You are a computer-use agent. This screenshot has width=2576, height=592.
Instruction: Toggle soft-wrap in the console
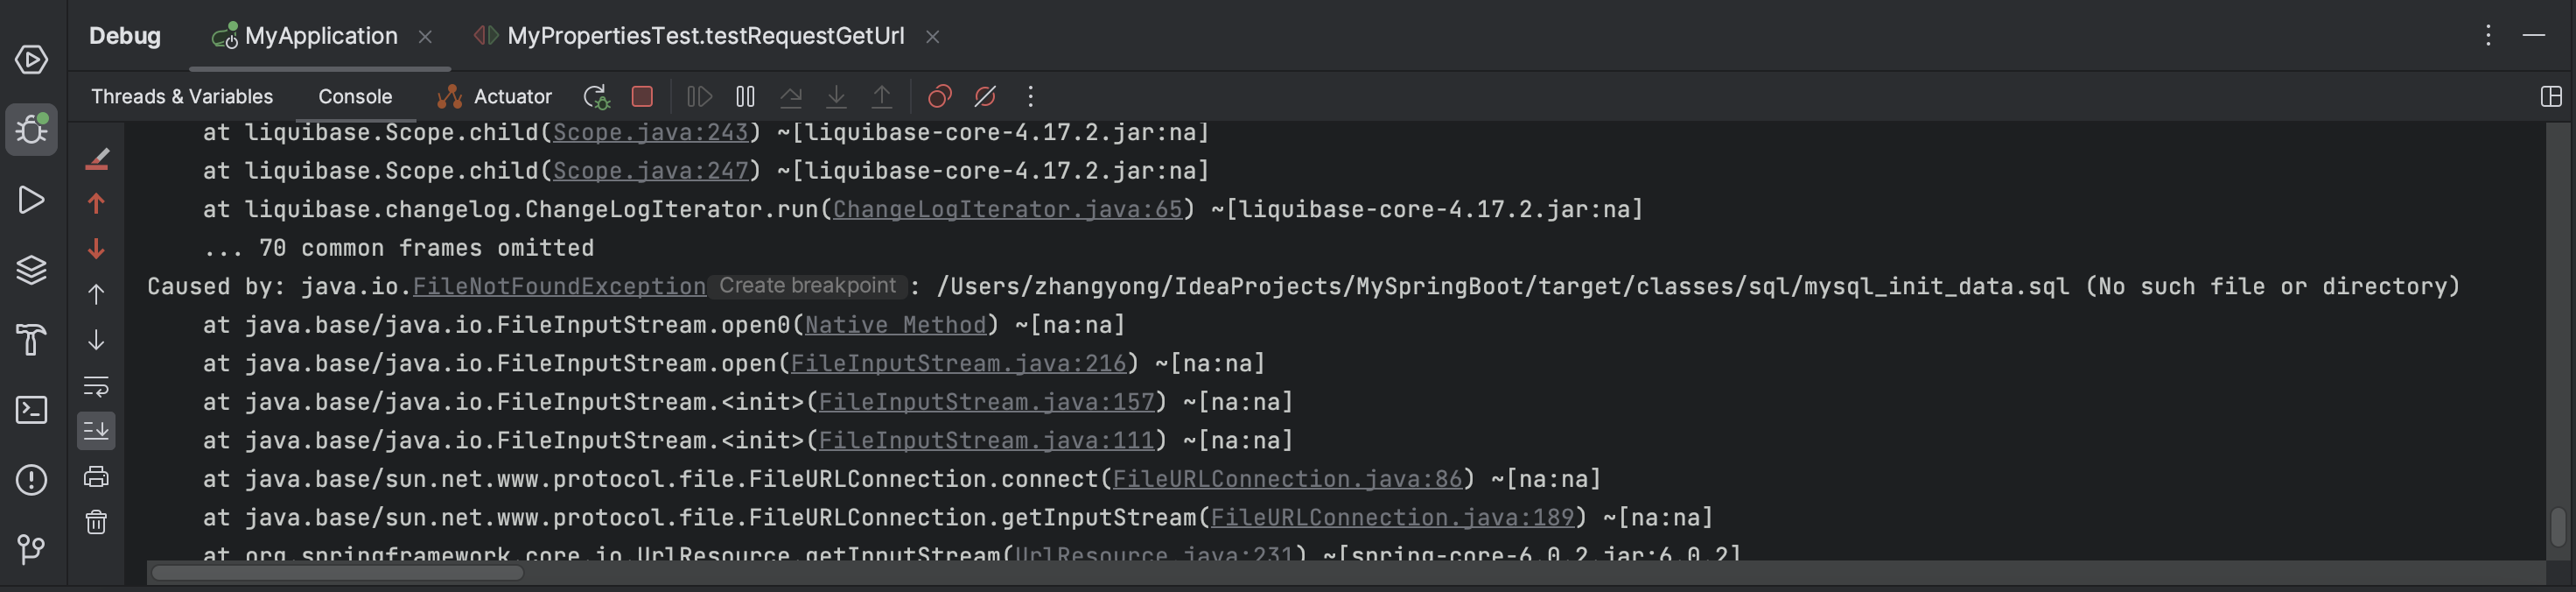[96, 388]
